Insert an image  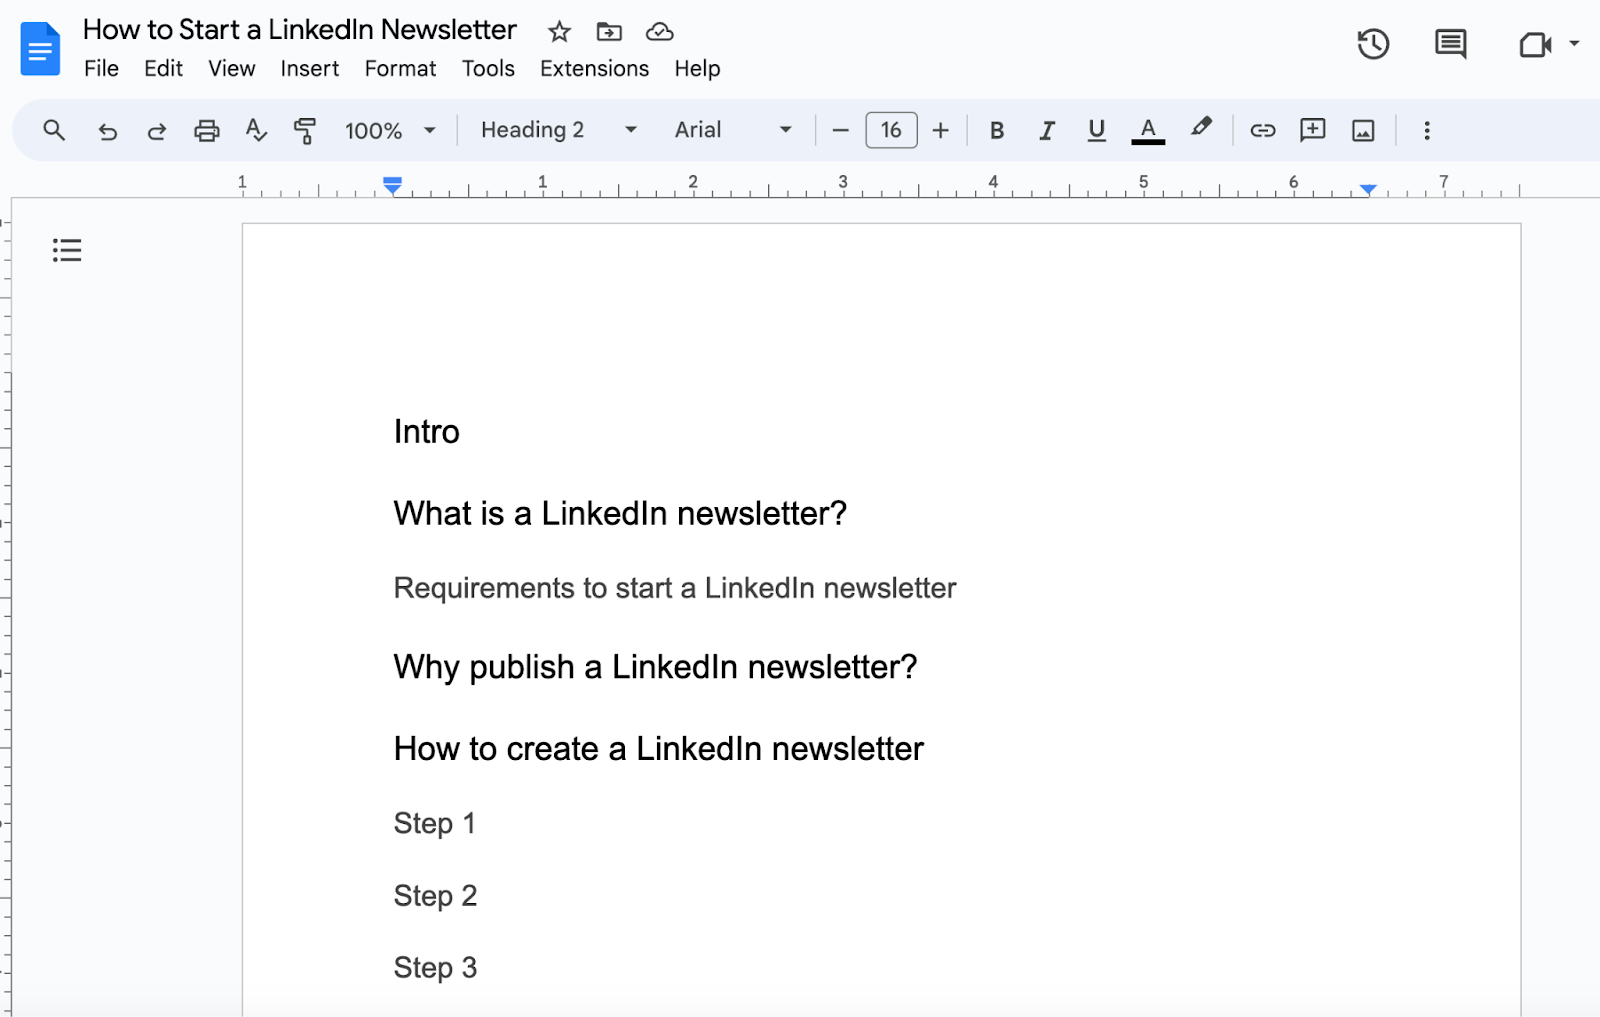1363,131
